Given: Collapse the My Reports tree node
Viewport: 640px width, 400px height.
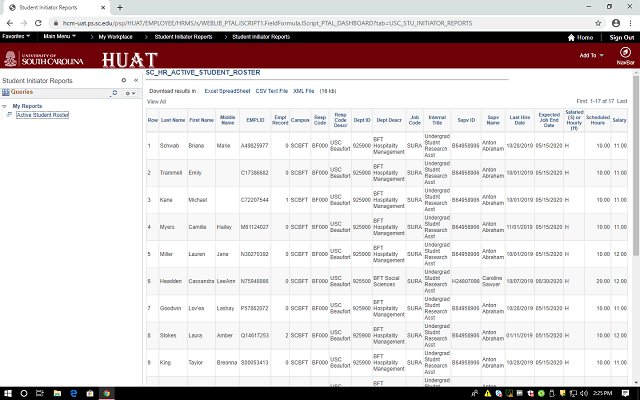Looking at the screenshot, I should [x=4, y=106].
